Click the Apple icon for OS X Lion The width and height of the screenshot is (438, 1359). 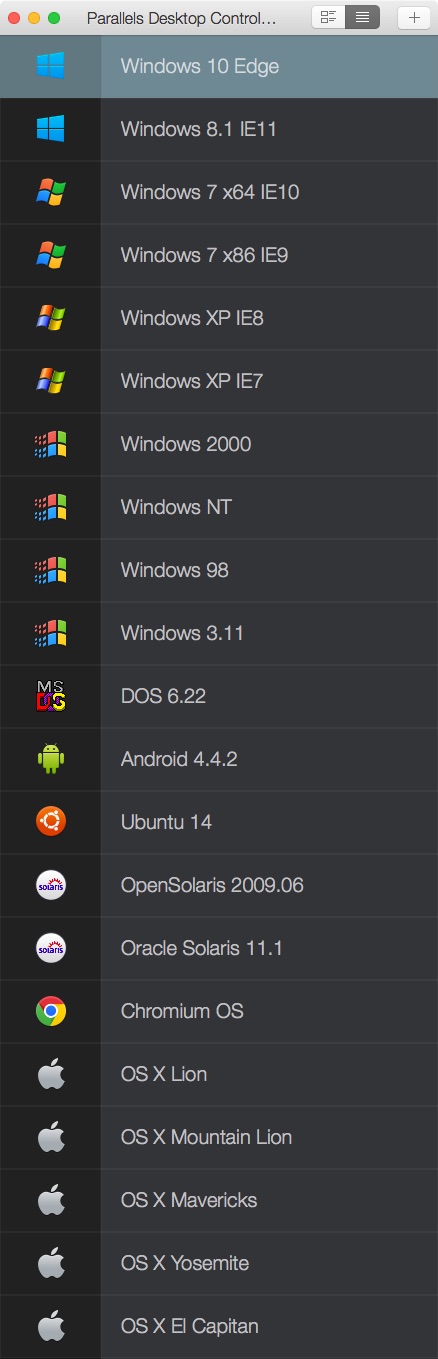click(50, 1074)
